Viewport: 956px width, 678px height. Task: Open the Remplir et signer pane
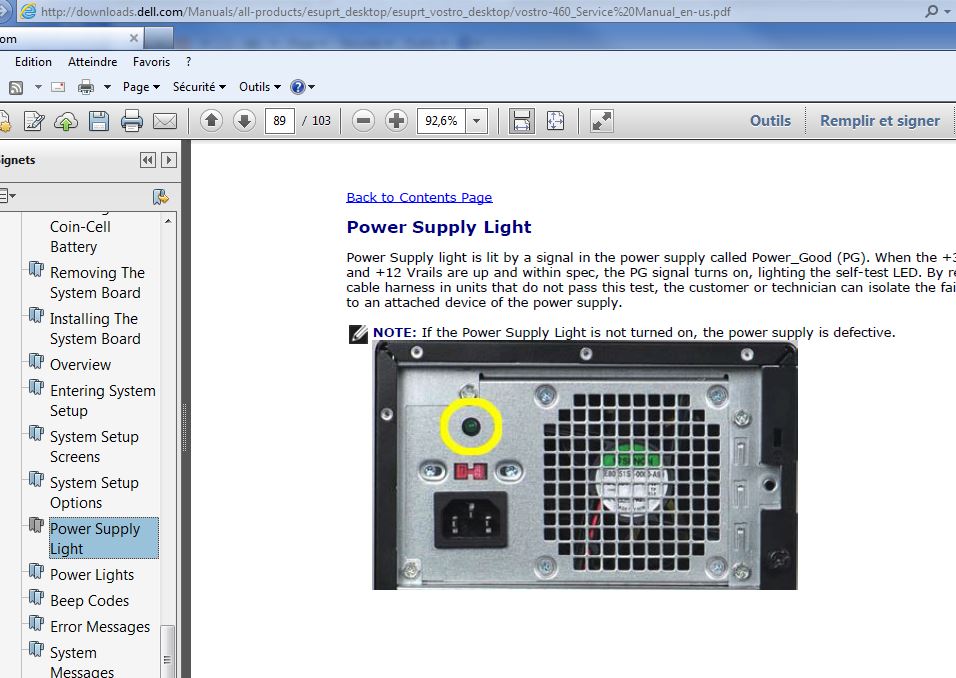[879, 121]
